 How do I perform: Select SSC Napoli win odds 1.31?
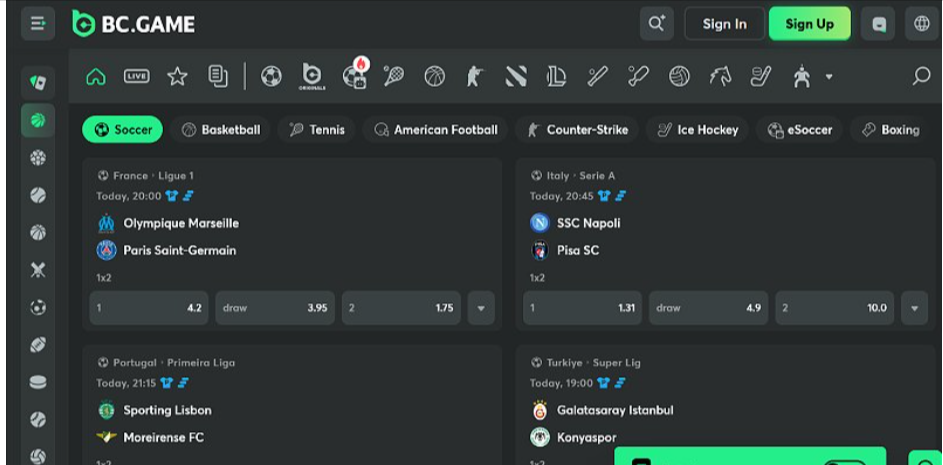point(583,308)
